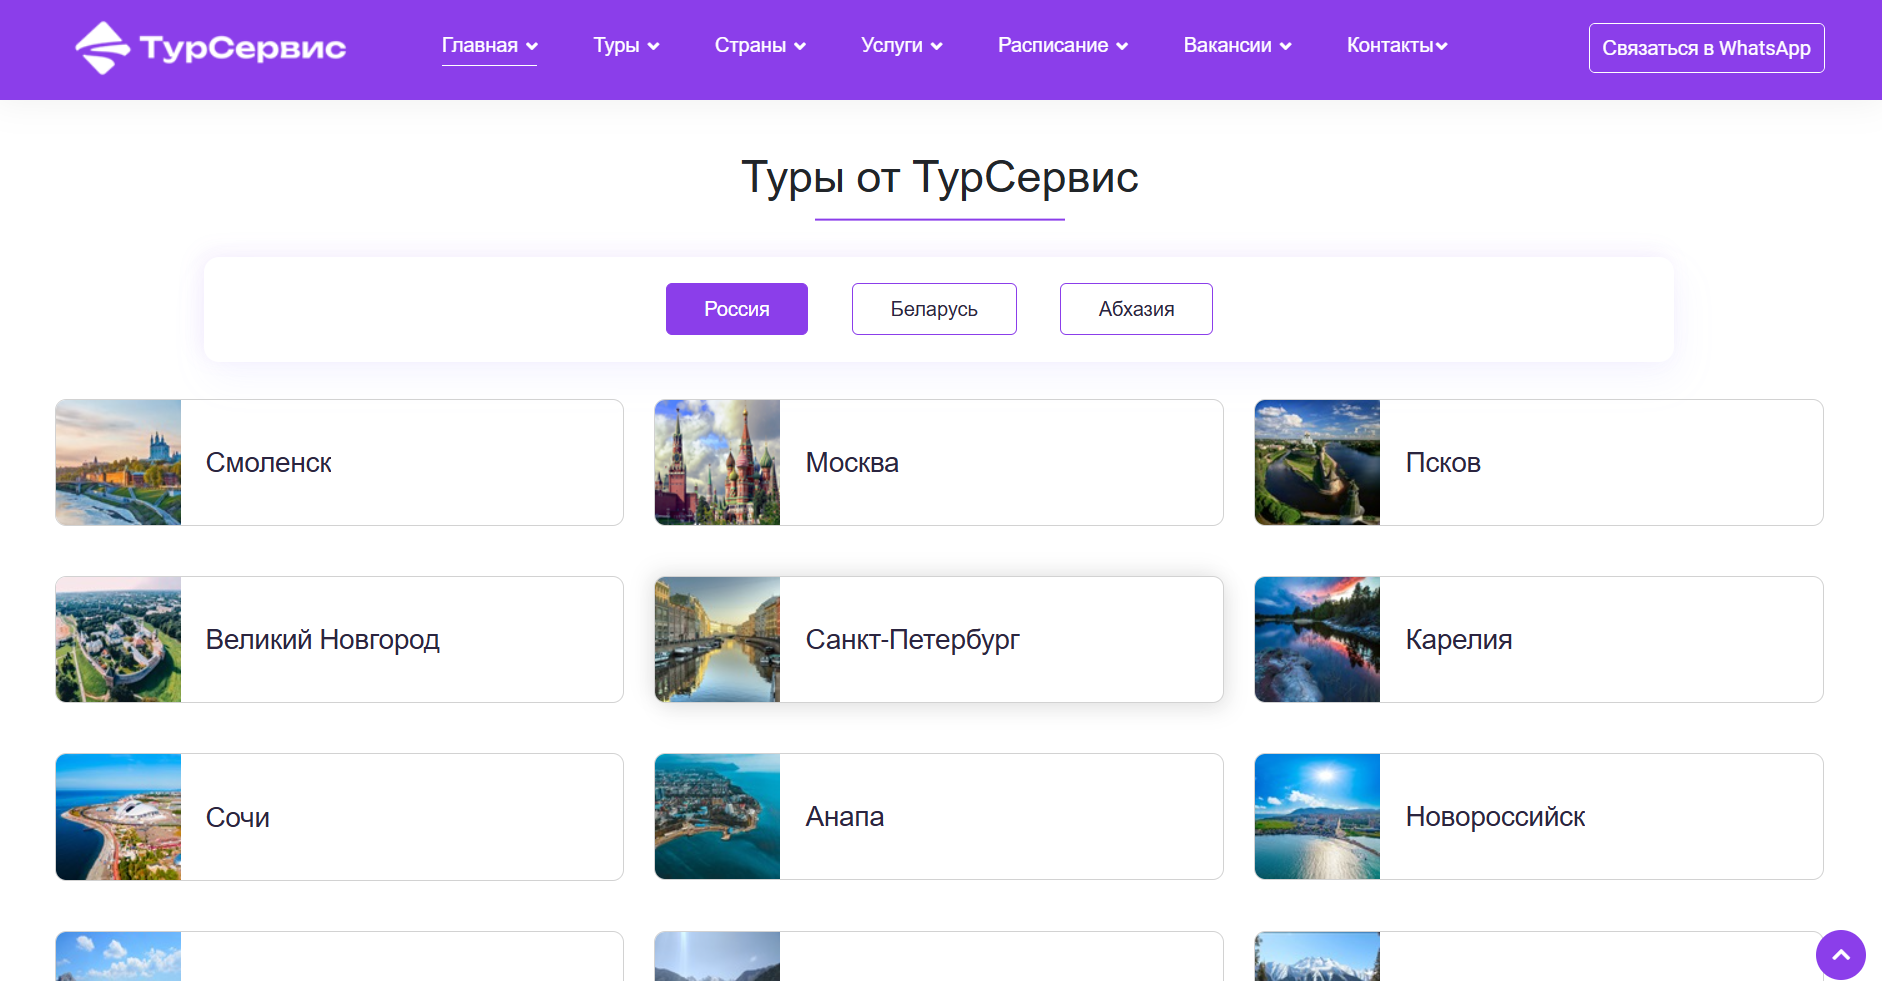Open the Сочи stadium thumbnail
The image size is (1882, 981).
pos(118,817)
